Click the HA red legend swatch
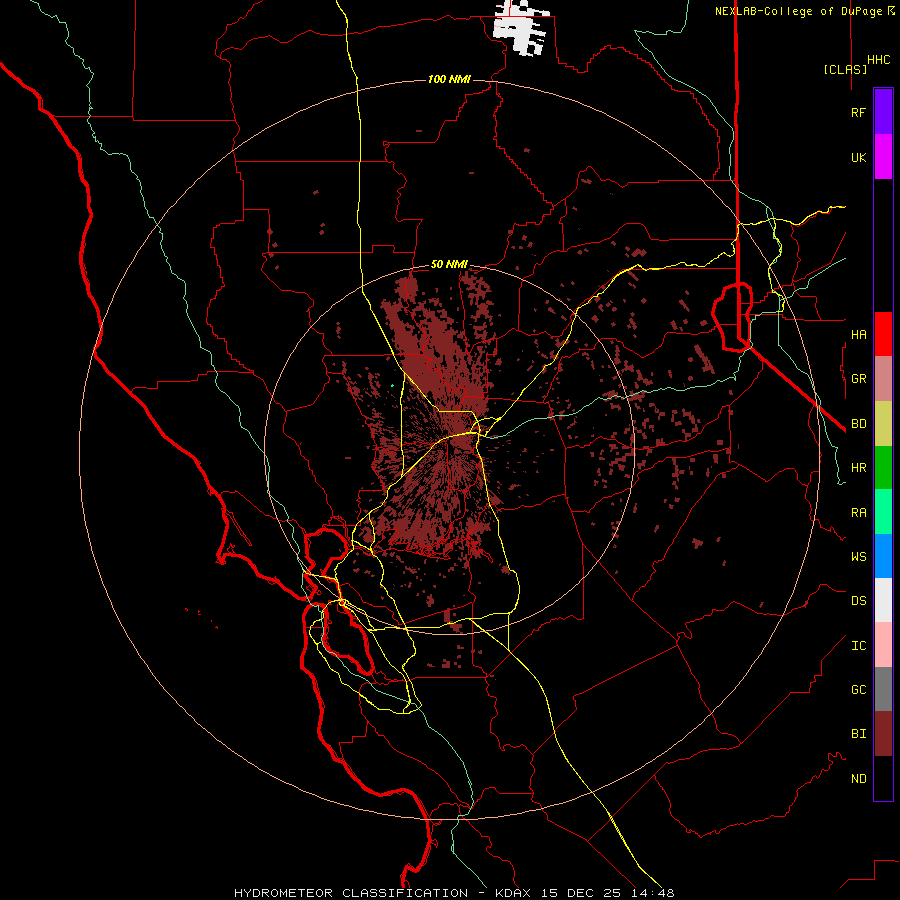This screenshot has width=900, height=900. click(883, 334)
